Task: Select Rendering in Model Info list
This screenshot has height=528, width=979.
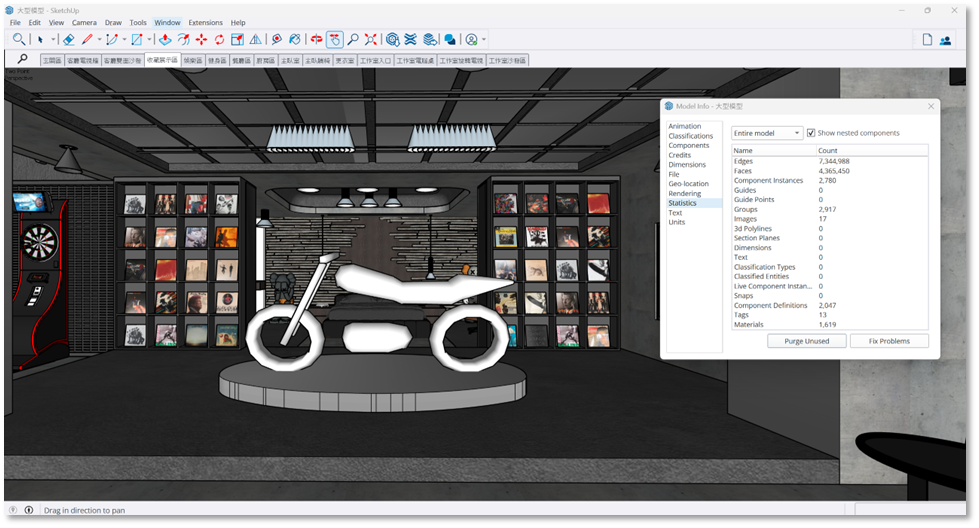Action: (x=685, y=193)
